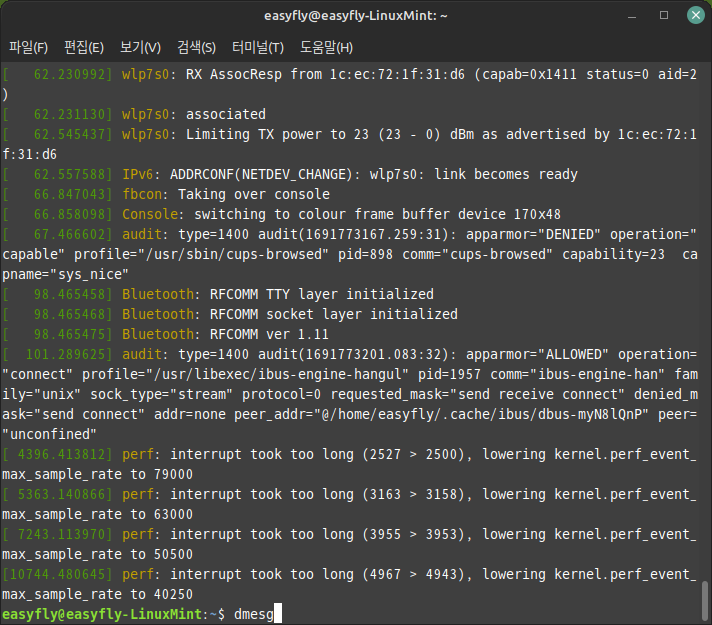This screenshot has width=712, height=625.
Task: Click the 'IPv6' label
Action: click(x=138, y=174)
